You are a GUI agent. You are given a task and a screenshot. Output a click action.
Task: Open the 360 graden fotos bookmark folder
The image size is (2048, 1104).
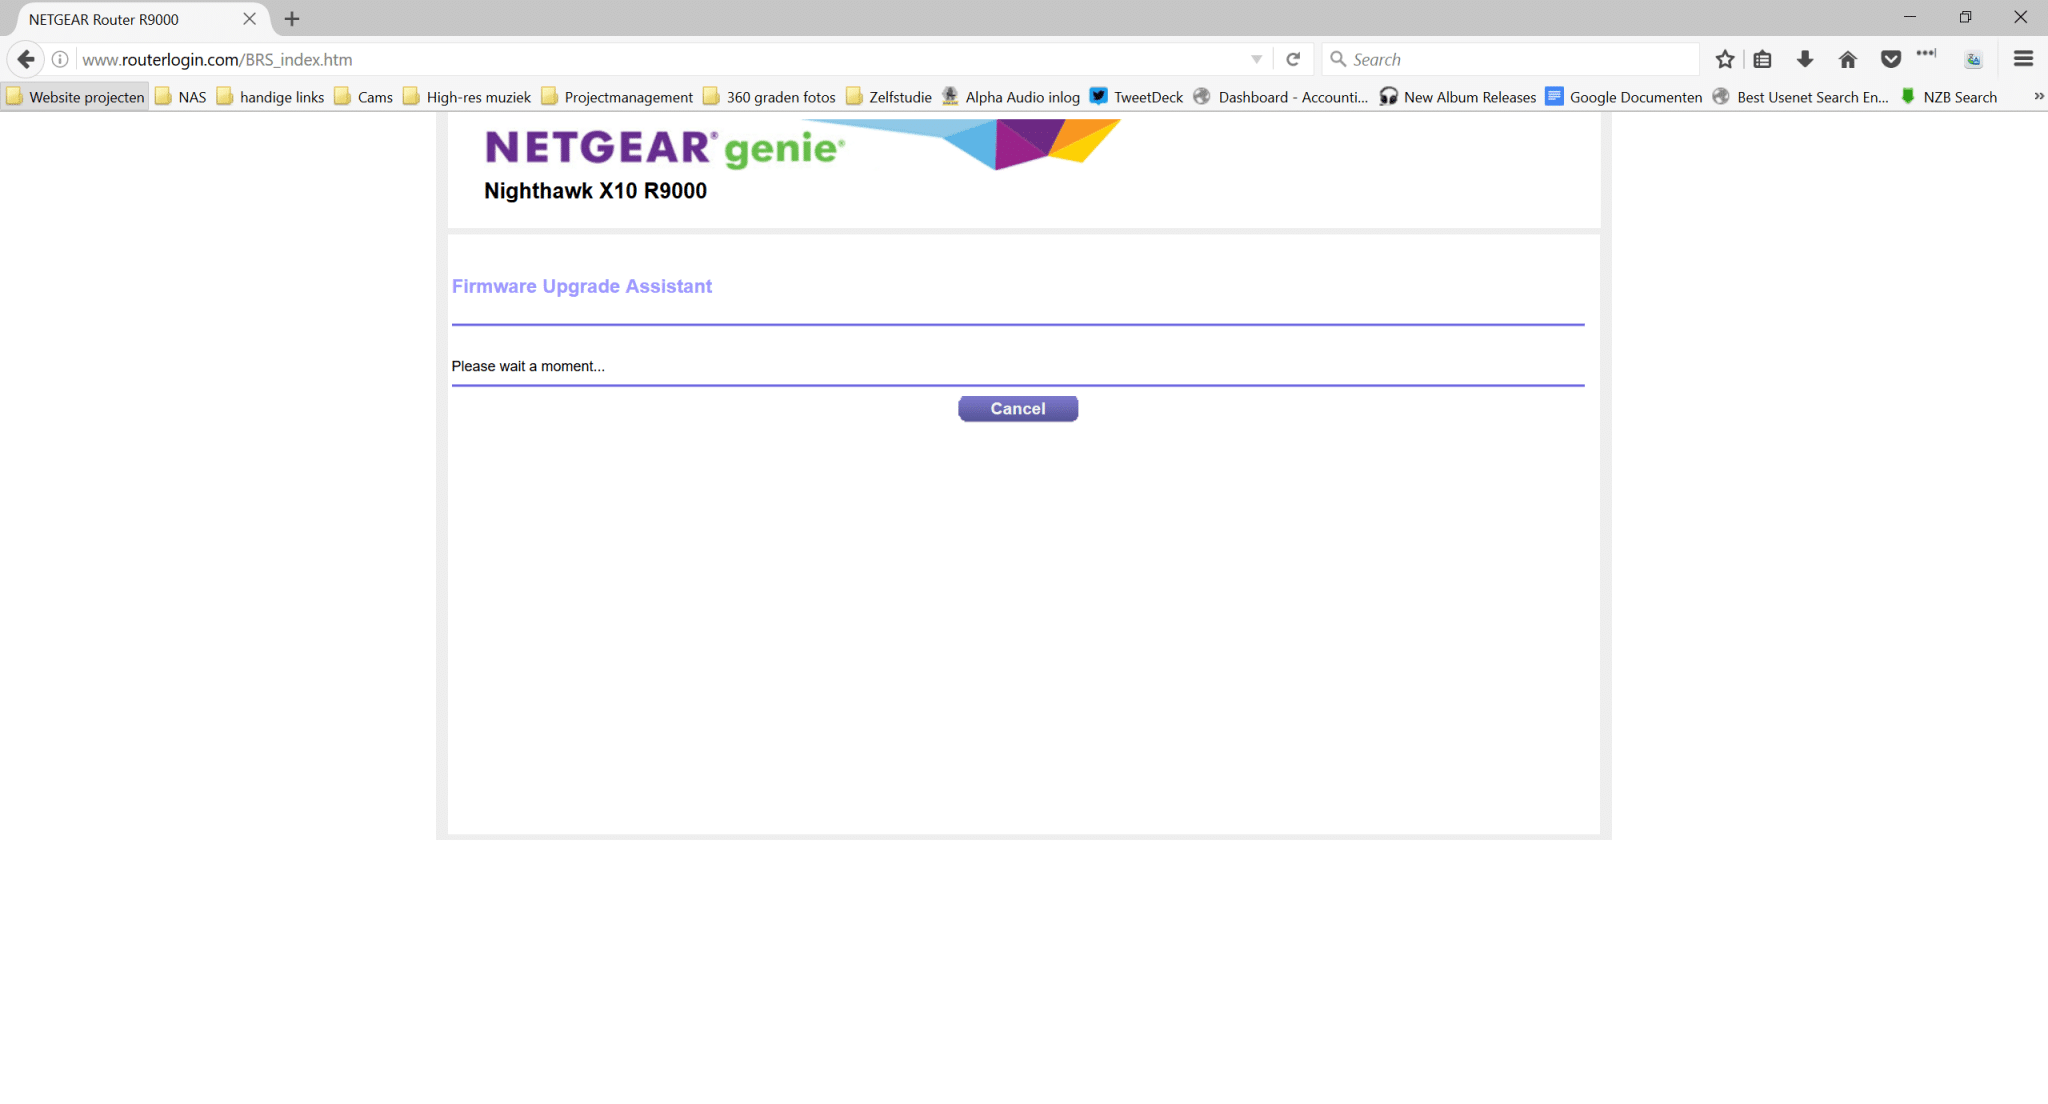[769, 97]
